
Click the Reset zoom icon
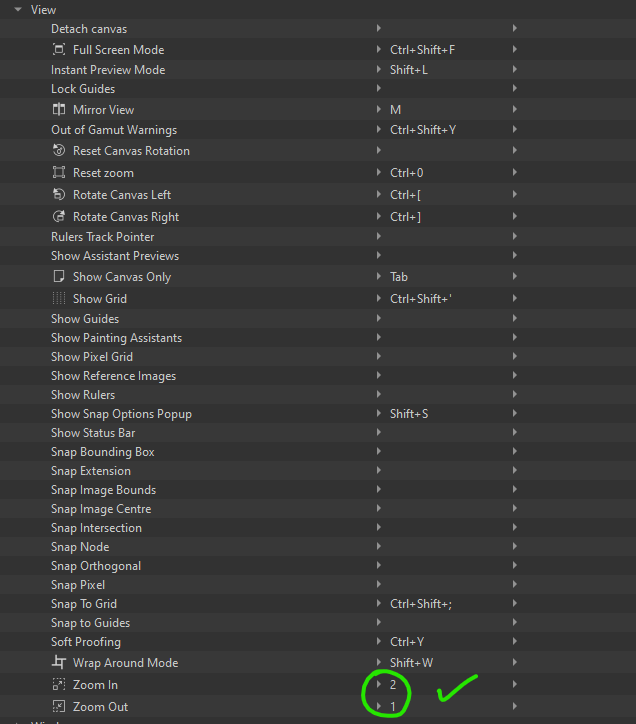pyautogui.click(x=59, y=172)
